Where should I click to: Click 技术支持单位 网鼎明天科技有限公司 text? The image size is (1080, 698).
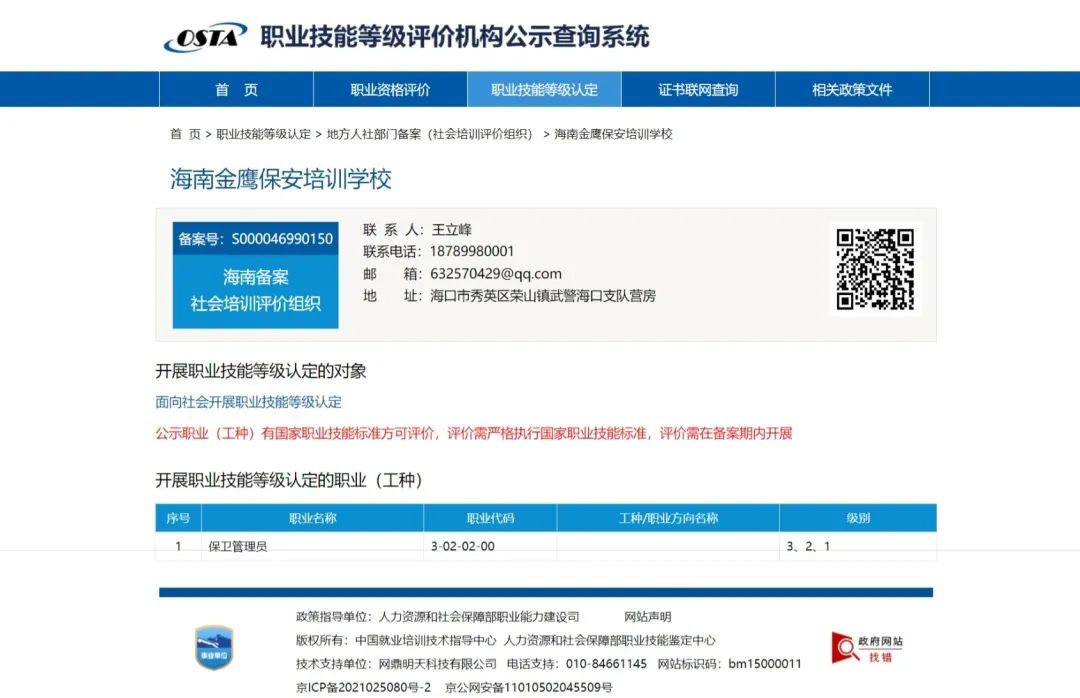click(x=396, y=664)
